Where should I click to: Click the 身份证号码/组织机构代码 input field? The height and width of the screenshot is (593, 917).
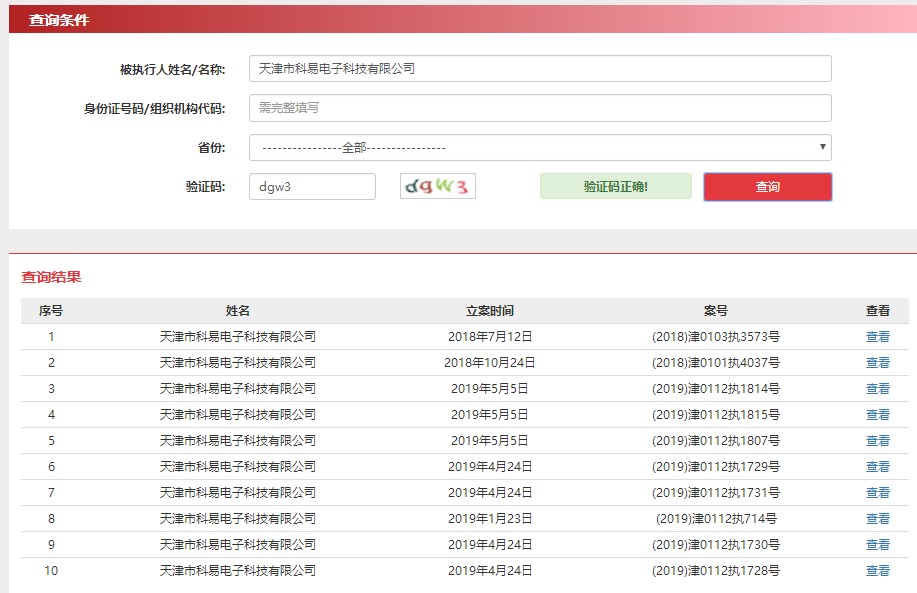(x=540, y=107)
